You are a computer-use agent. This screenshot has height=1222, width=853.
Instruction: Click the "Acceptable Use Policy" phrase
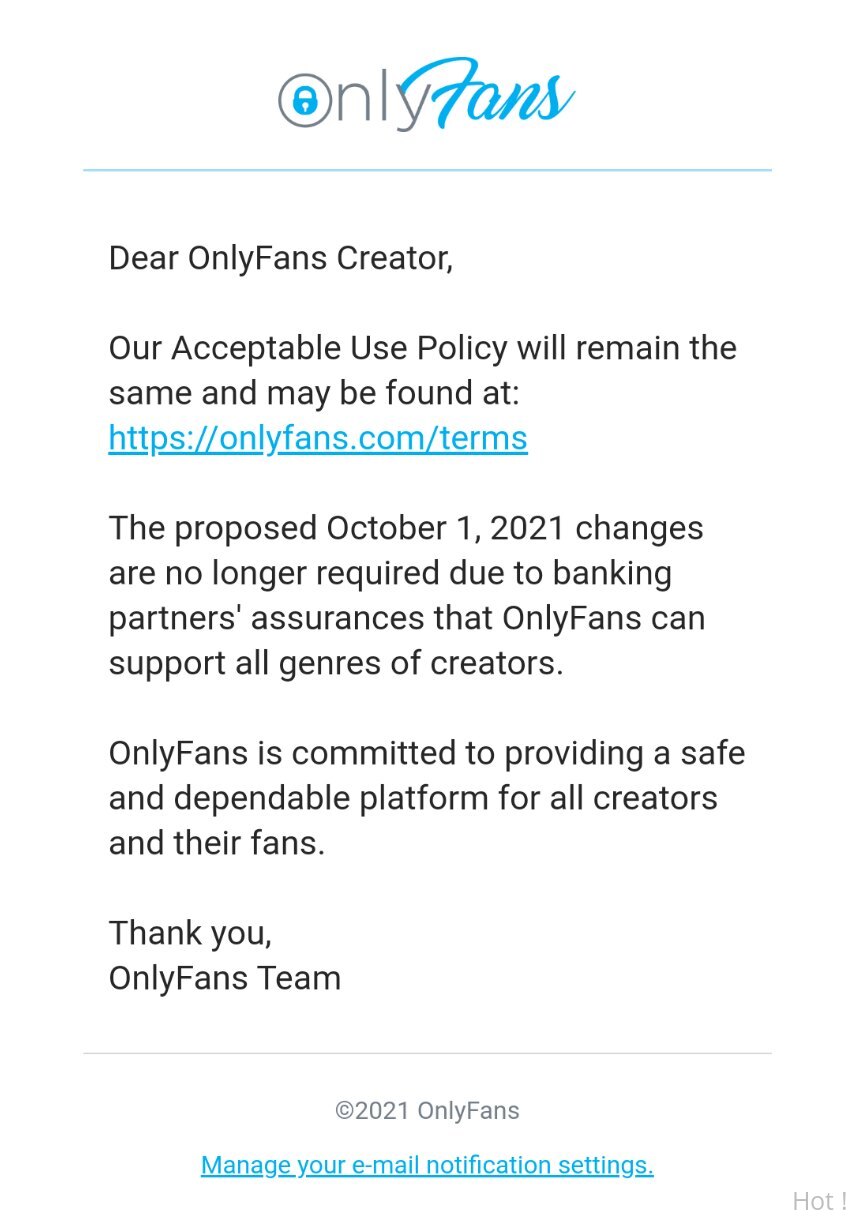(340, 349)
